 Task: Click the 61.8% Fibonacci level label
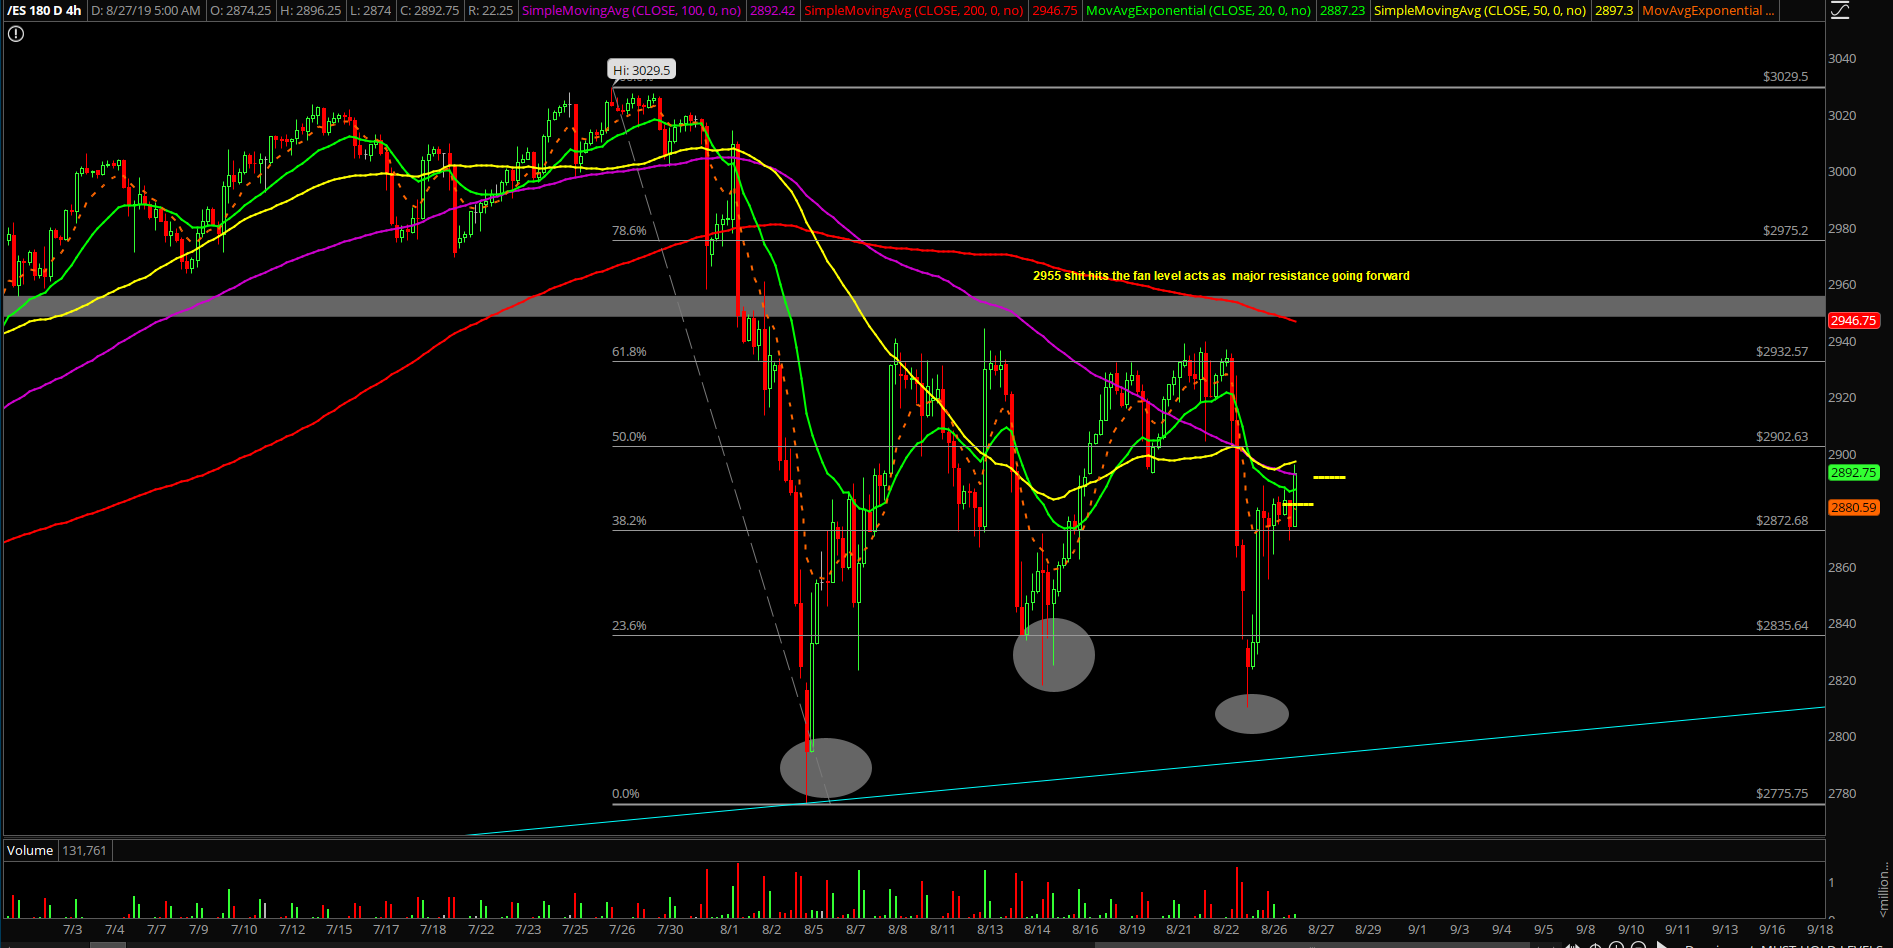coord(629,352)
